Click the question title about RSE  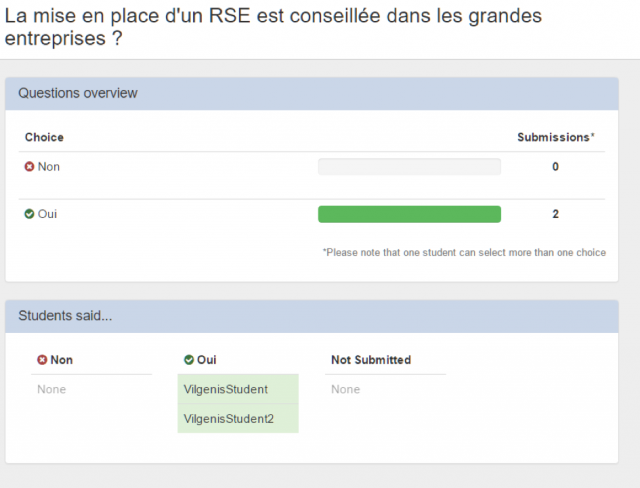tap(273, 27)
